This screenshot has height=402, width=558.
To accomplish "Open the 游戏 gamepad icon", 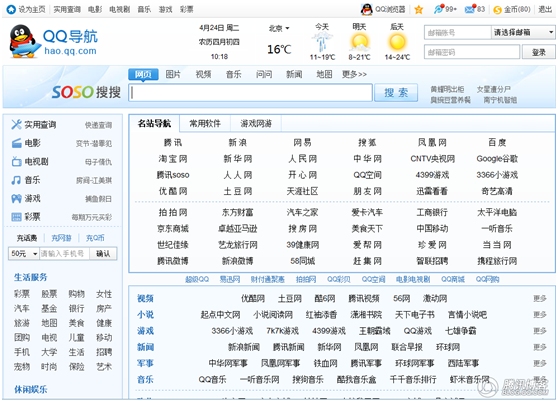I will coord(16,199).
